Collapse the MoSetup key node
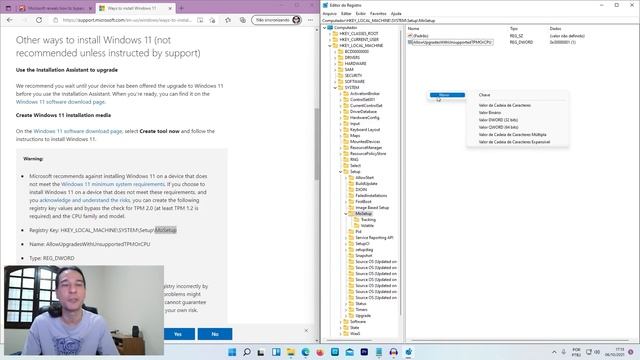 click(346, 213)
